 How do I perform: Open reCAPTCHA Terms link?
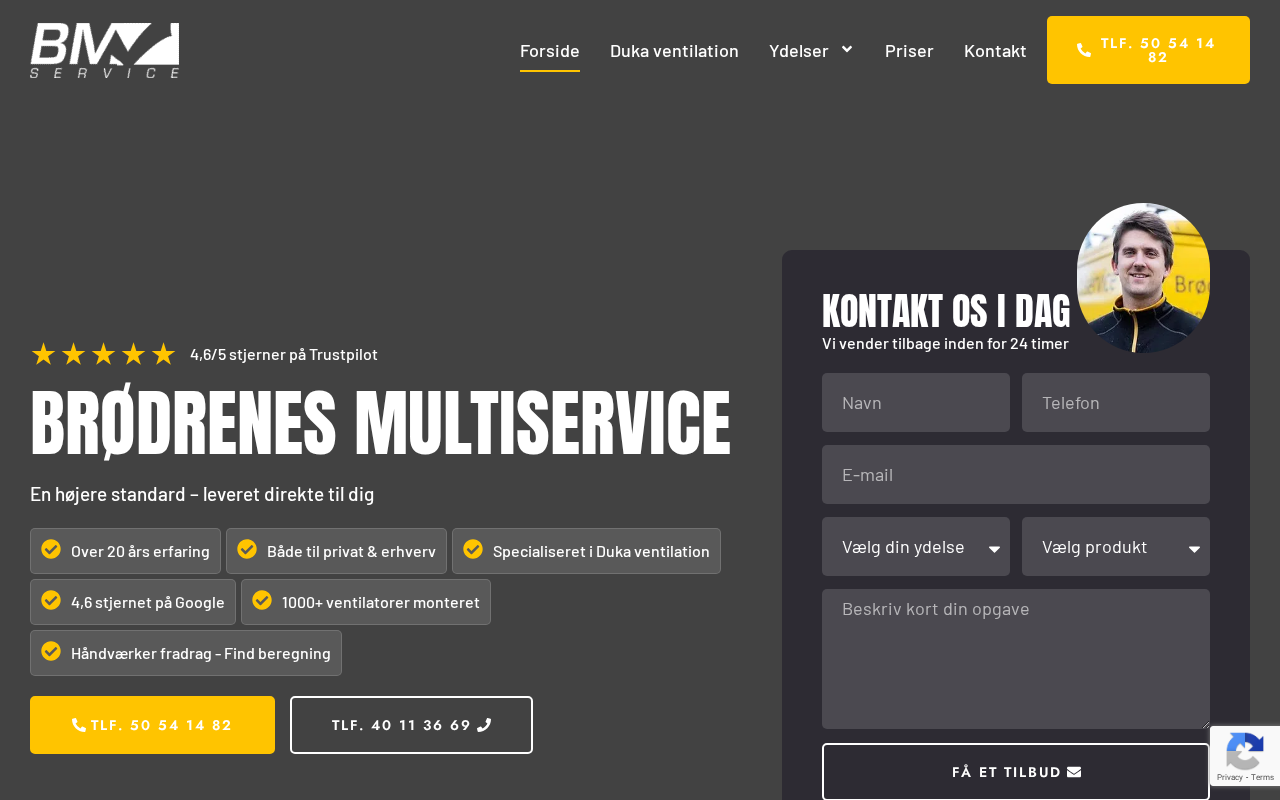click(1263, 778)
